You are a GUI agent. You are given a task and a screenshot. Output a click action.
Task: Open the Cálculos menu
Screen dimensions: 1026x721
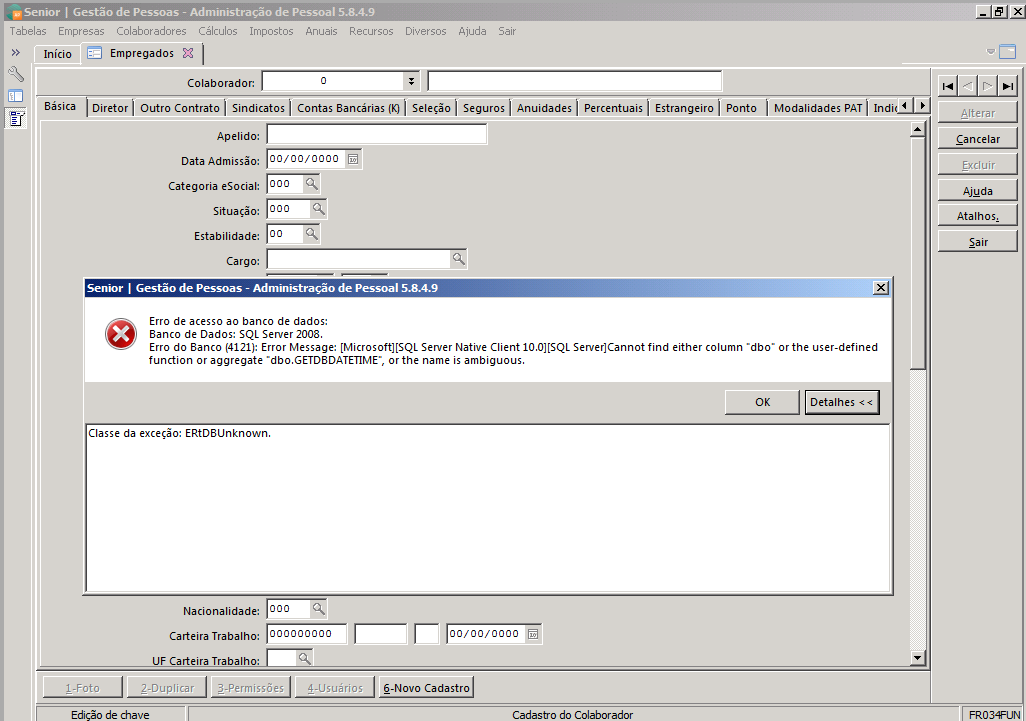click(218, 31)
